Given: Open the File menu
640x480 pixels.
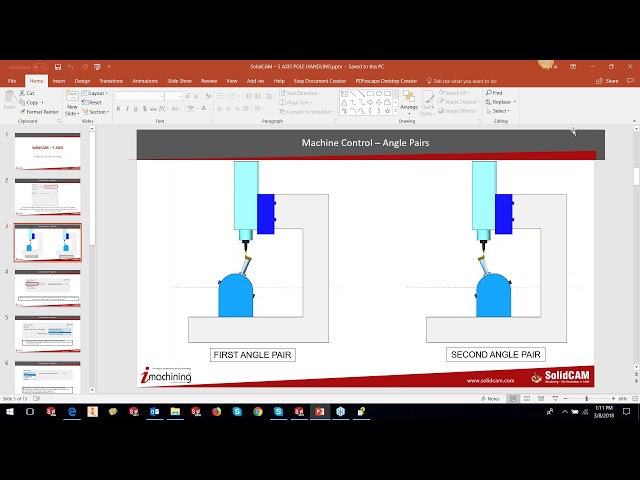Looking at the screenshot, I should [x=12, y=81].
